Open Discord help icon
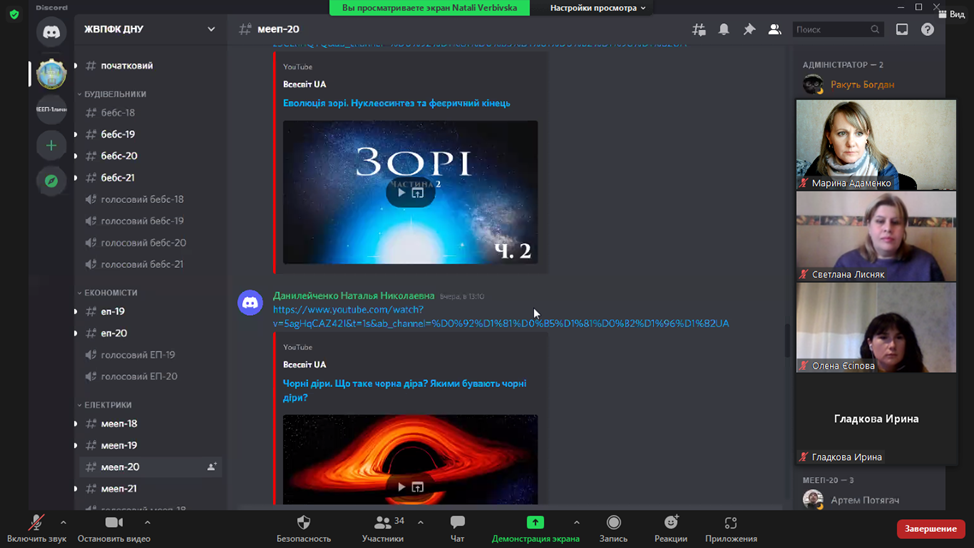974x548 pixels. click(x=927, y=29)
